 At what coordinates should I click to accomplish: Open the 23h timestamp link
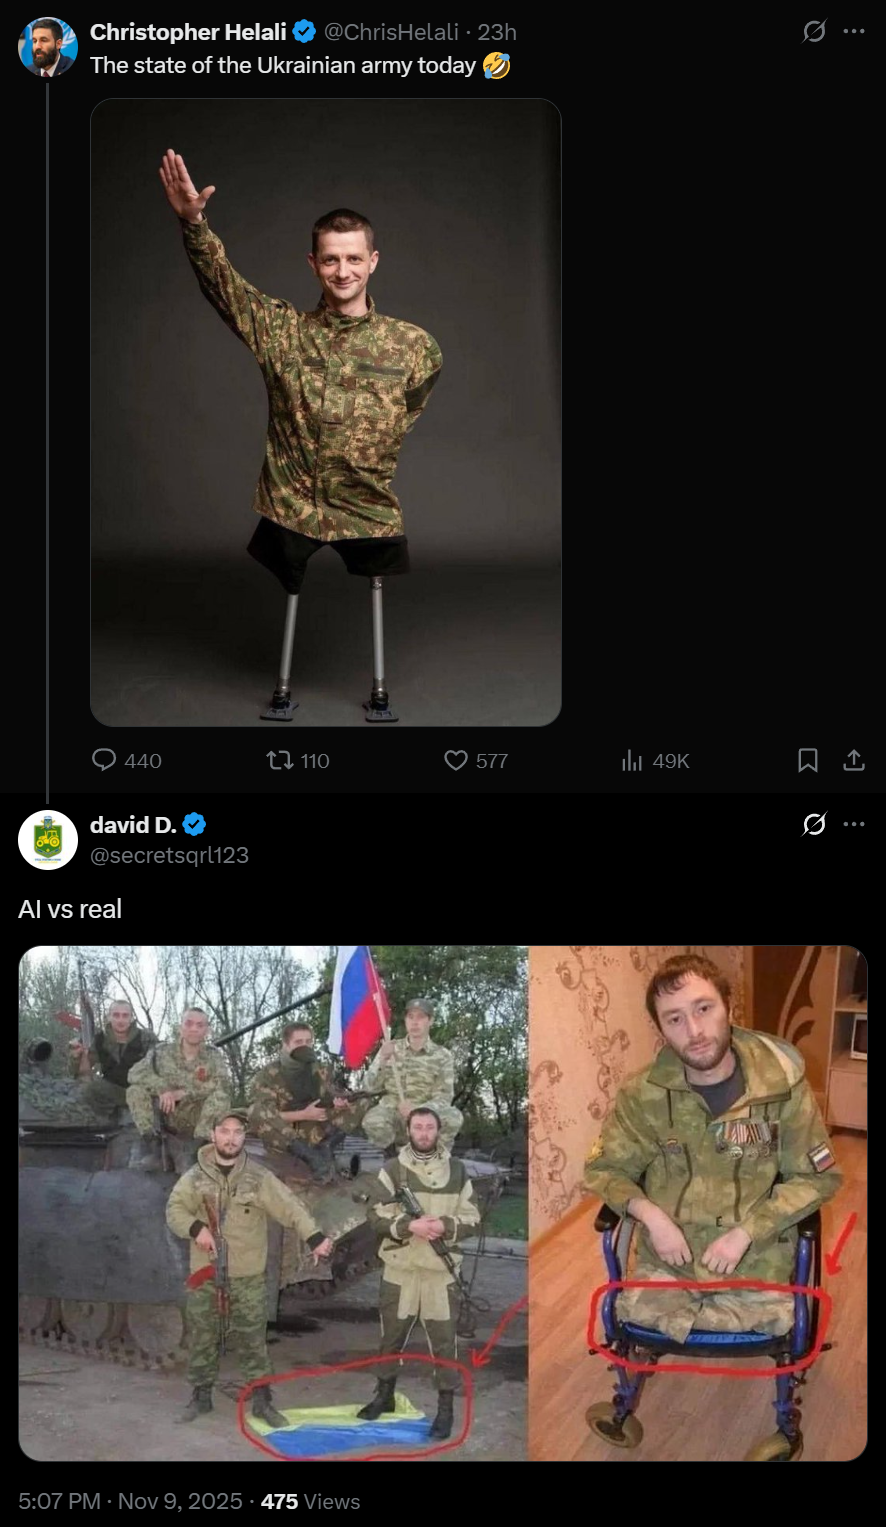[x=497, y=32]
